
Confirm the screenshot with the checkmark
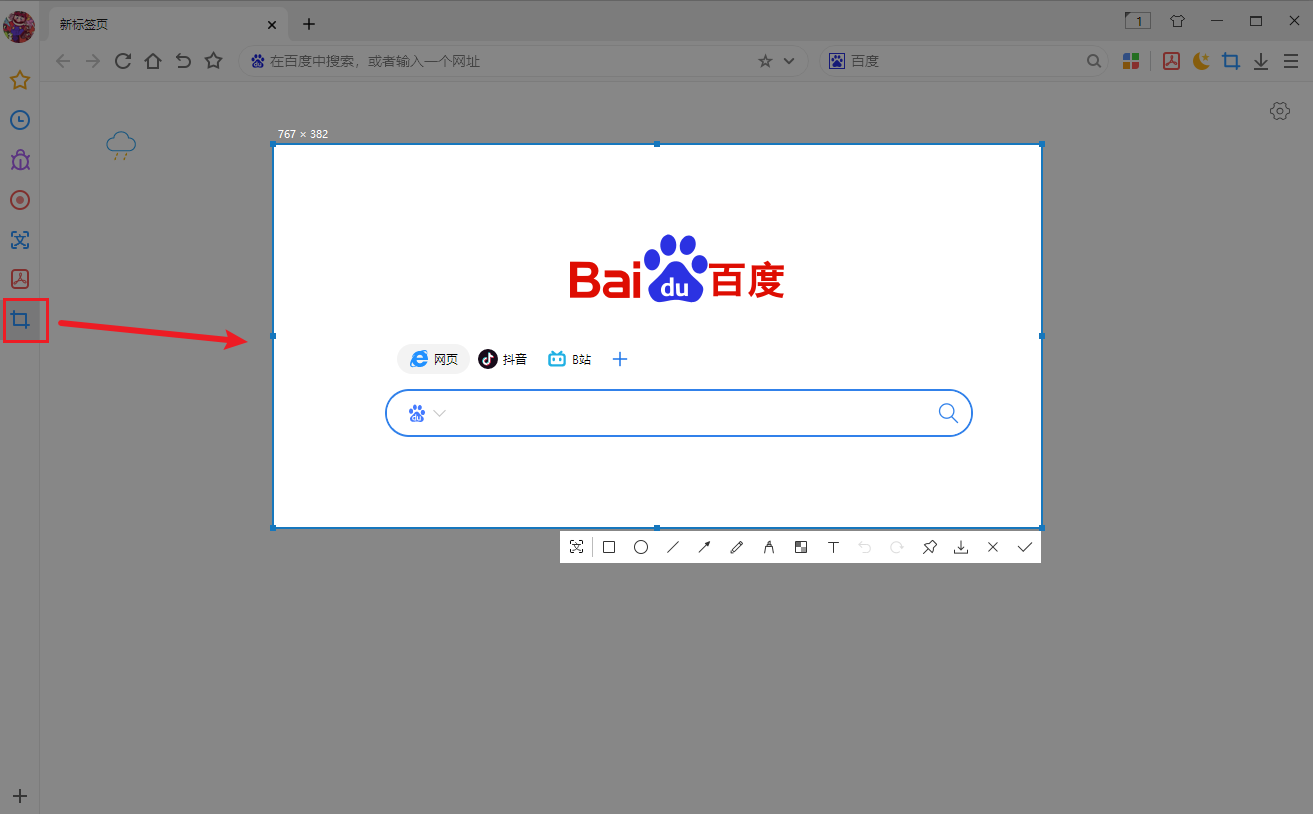pyautogui.click(x=1025, y=547)
